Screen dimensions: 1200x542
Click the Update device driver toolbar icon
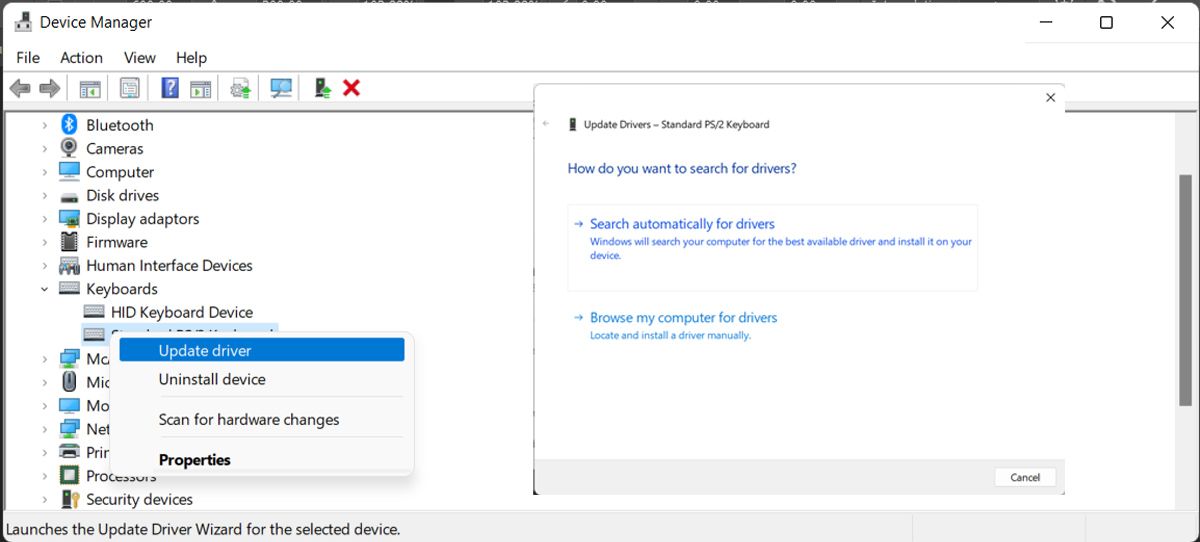coord(241,89)
